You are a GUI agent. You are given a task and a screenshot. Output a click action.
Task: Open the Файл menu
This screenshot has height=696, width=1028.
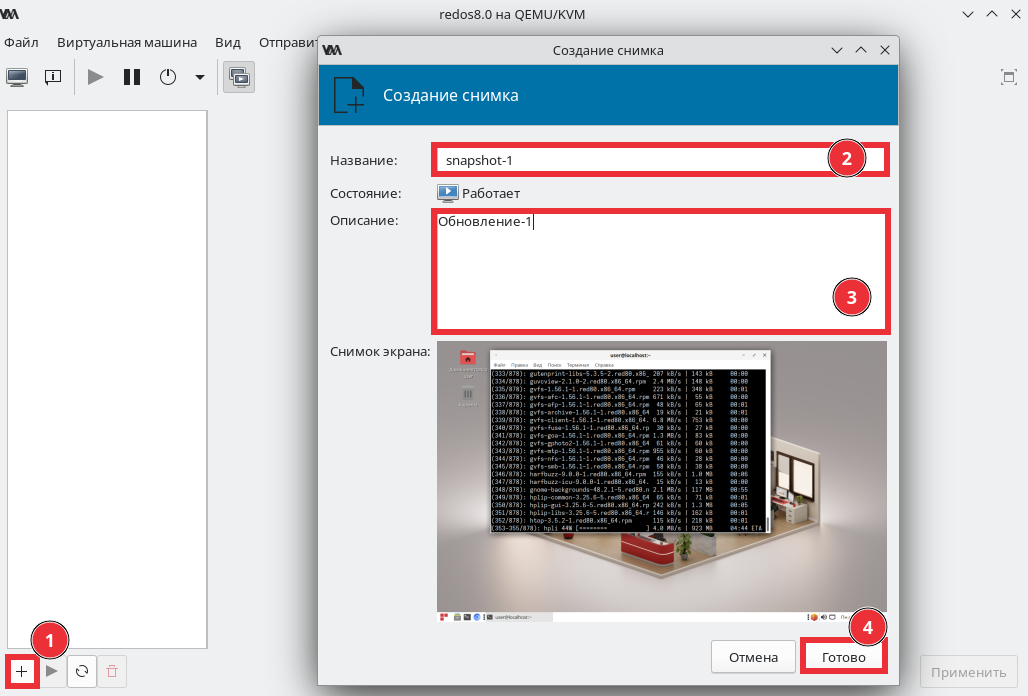pos(21,43)
